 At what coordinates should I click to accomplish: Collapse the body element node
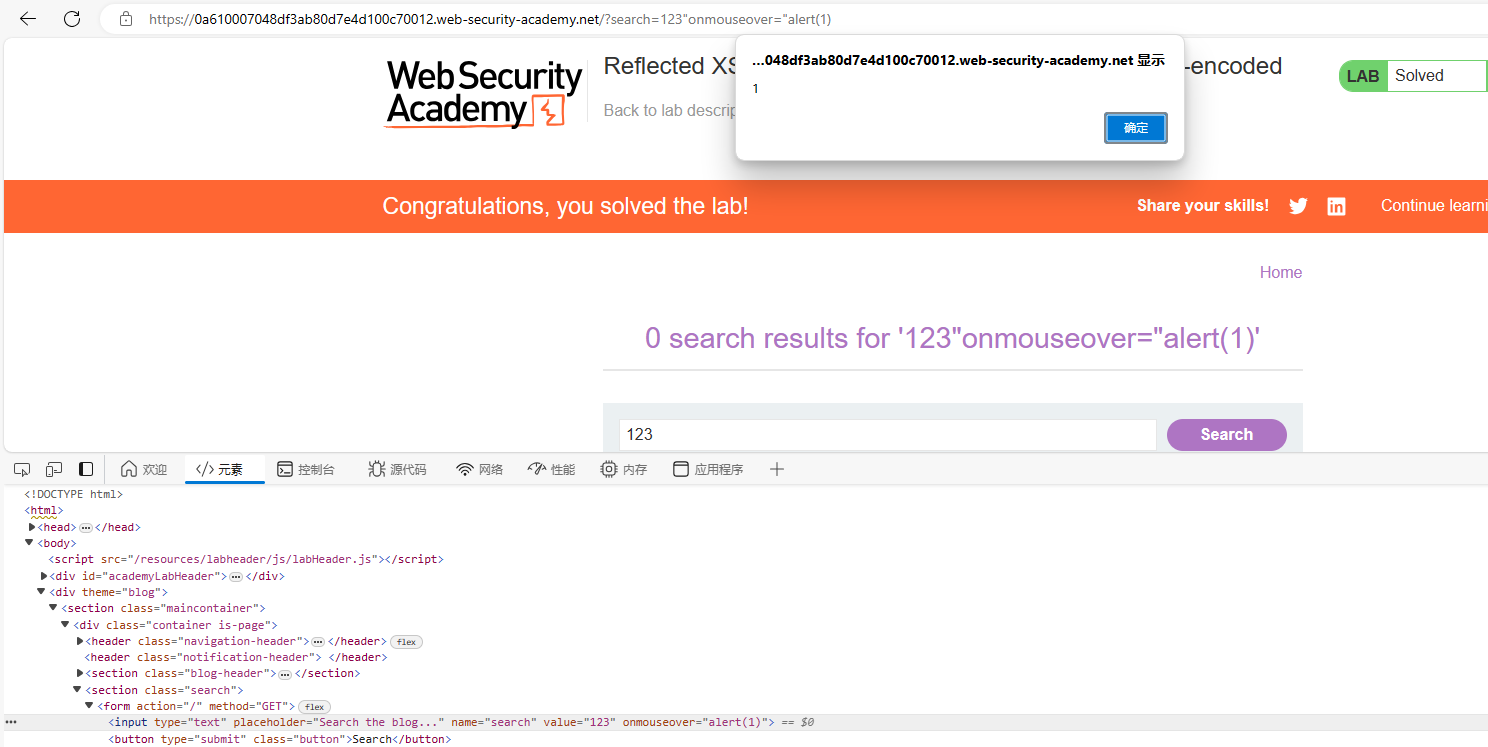pyautogui.click(x=29, y=542)
